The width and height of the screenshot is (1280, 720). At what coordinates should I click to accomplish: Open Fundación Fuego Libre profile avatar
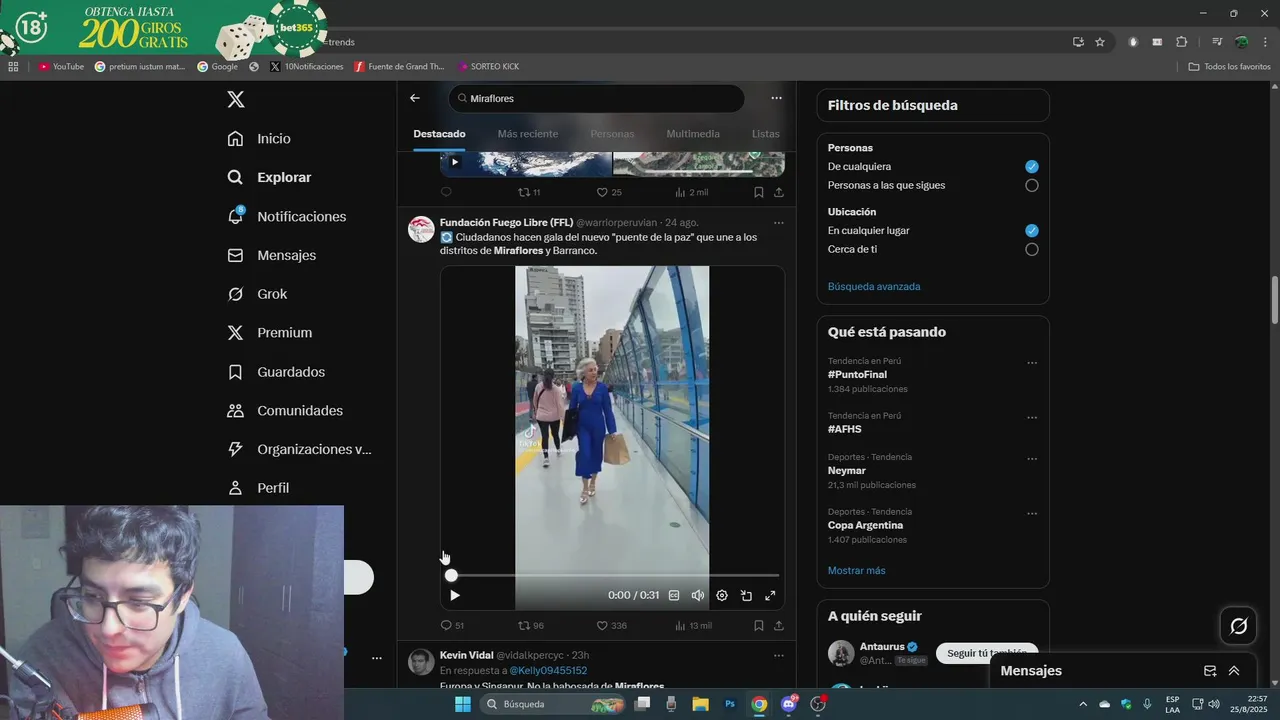tap(421, 229)
